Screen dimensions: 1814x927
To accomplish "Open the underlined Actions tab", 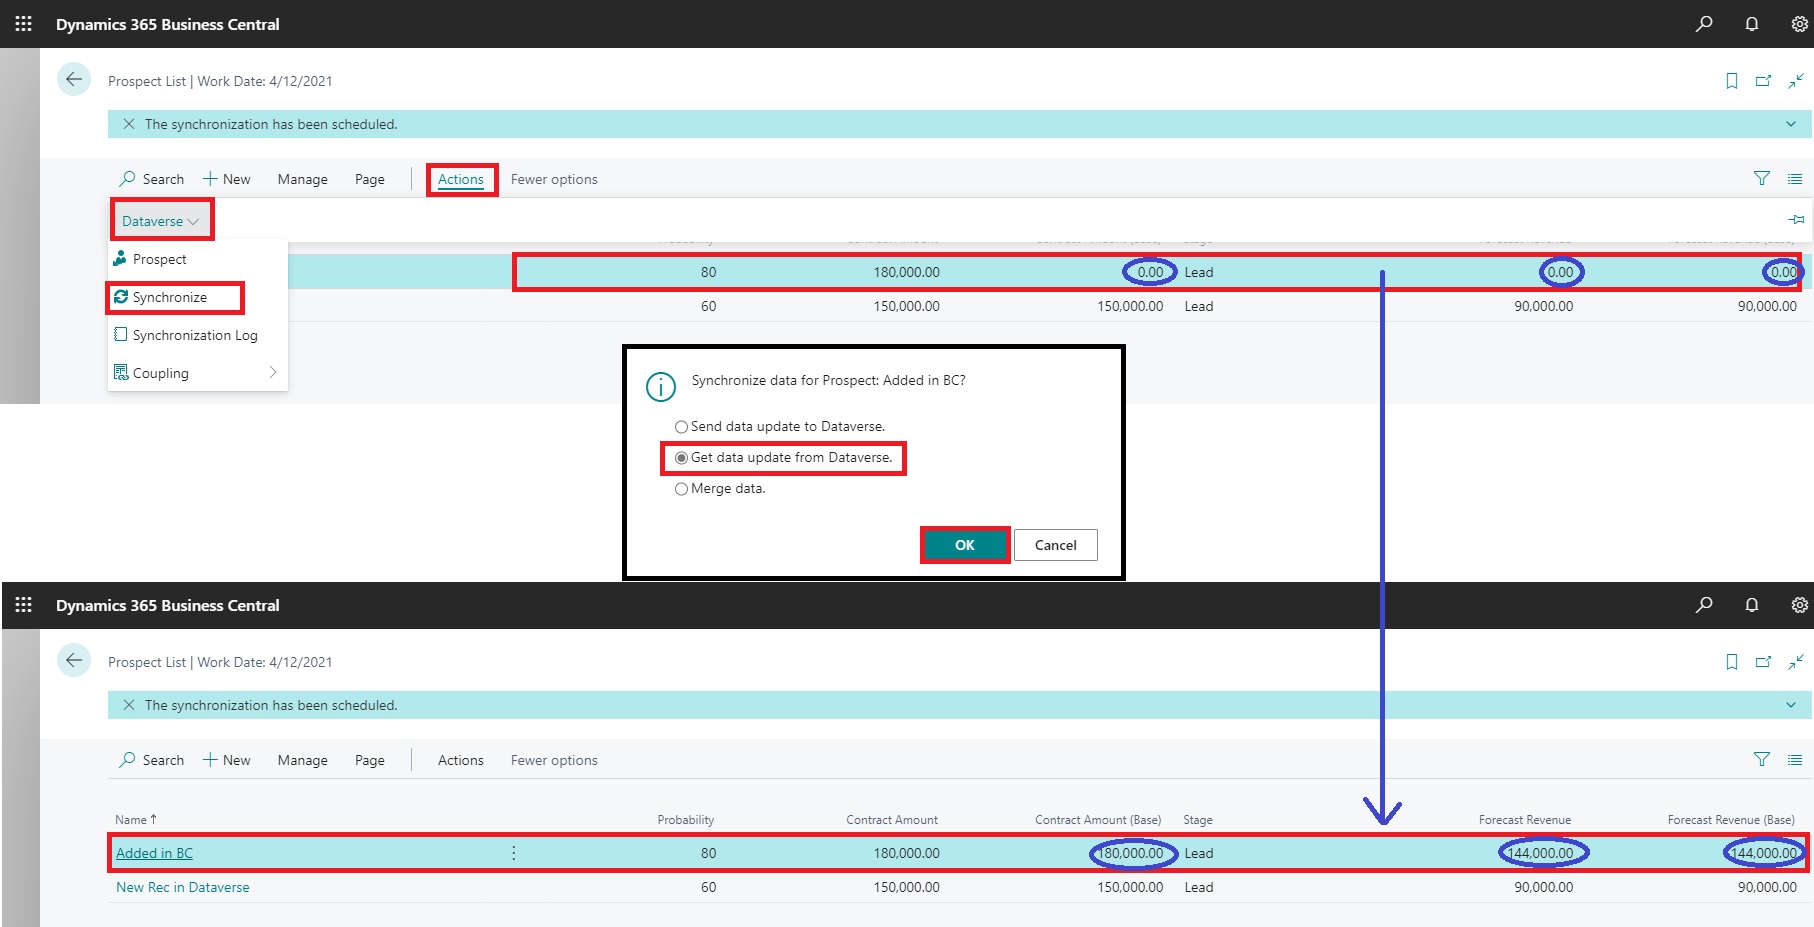I will point(460,180).
